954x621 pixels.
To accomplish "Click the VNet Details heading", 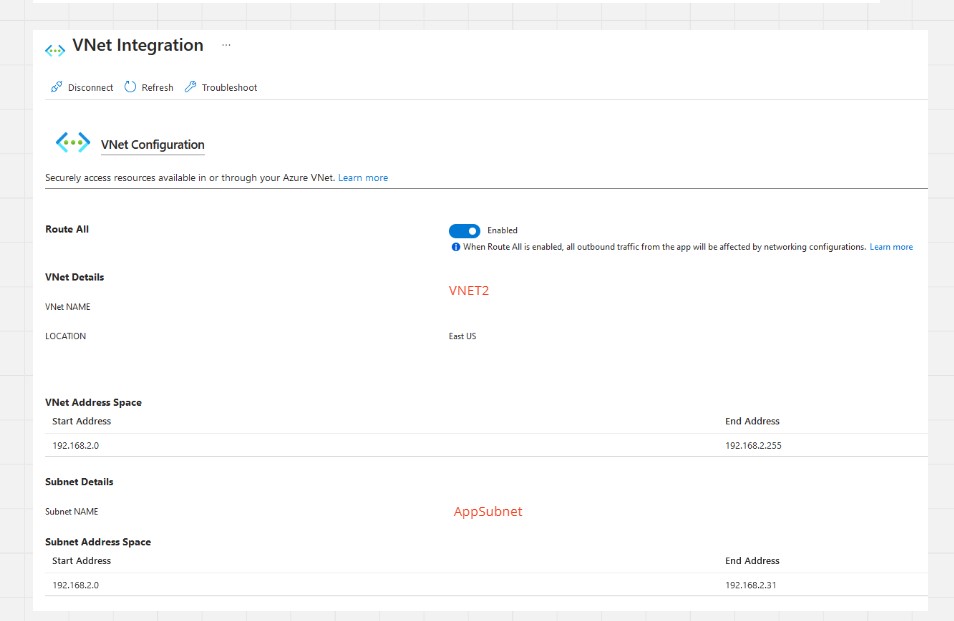I will point(75,277).
